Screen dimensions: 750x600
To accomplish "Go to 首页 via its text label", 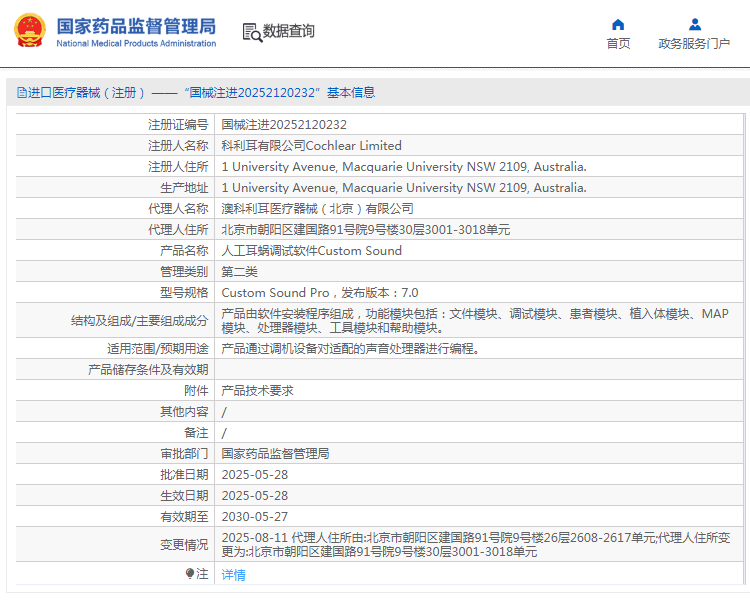I will (618, 44).
